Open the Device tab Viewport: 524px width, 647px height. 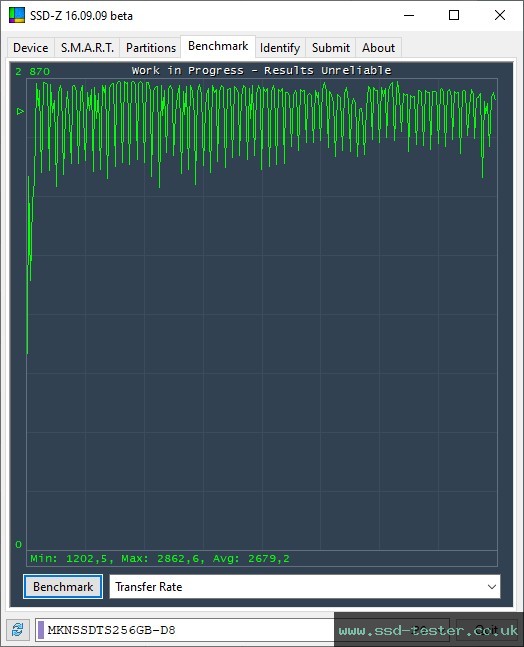click(x=31, y=48)
